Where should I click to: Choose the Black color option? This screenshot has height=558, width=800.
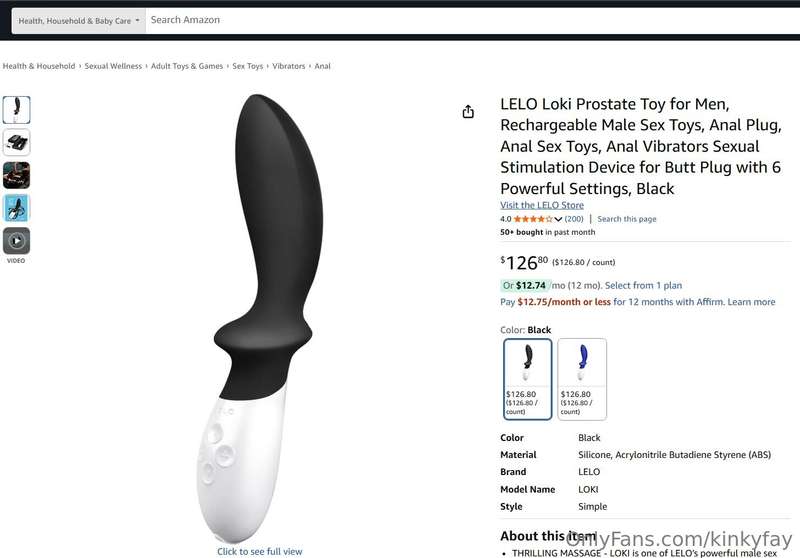click(x=528, y=379)
